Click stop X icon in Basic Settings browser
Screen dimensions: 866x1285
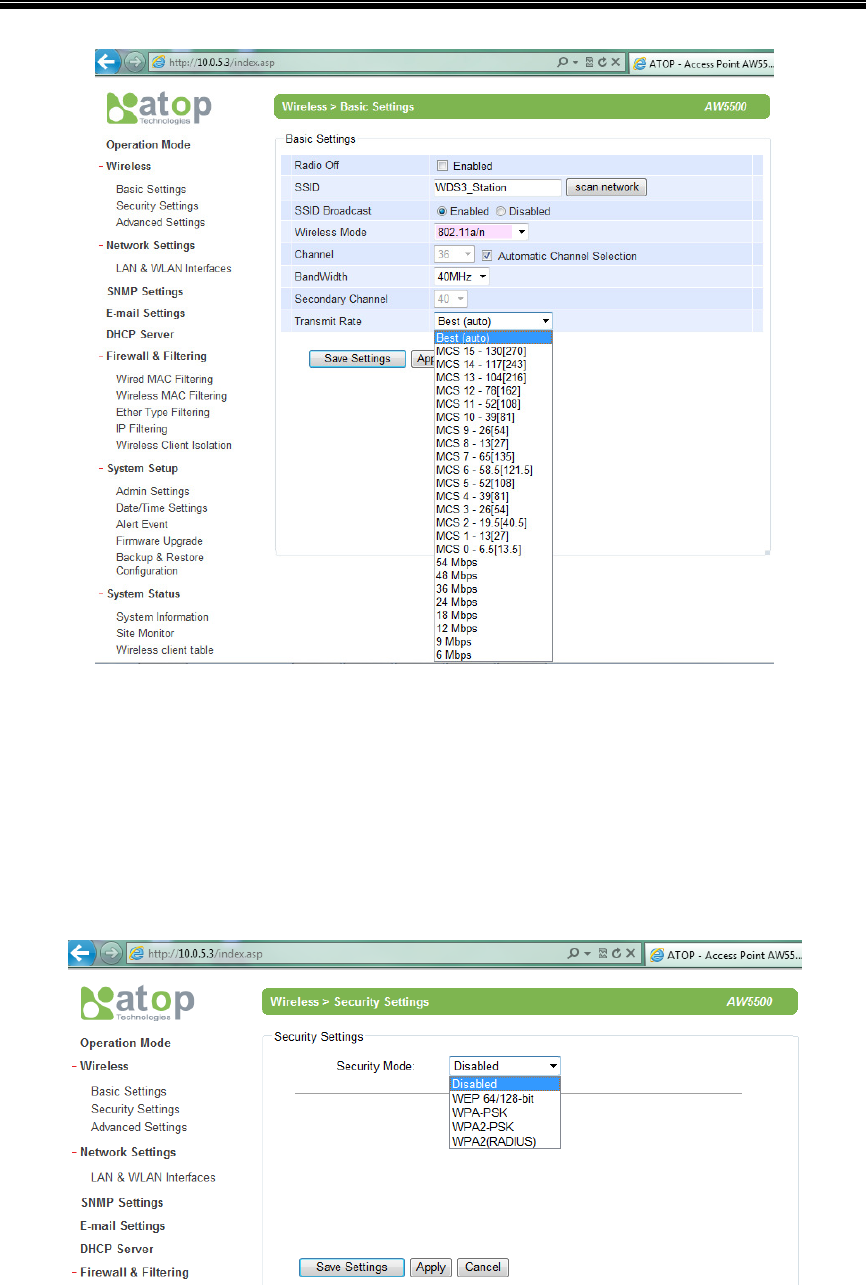(x=616, y=62)
